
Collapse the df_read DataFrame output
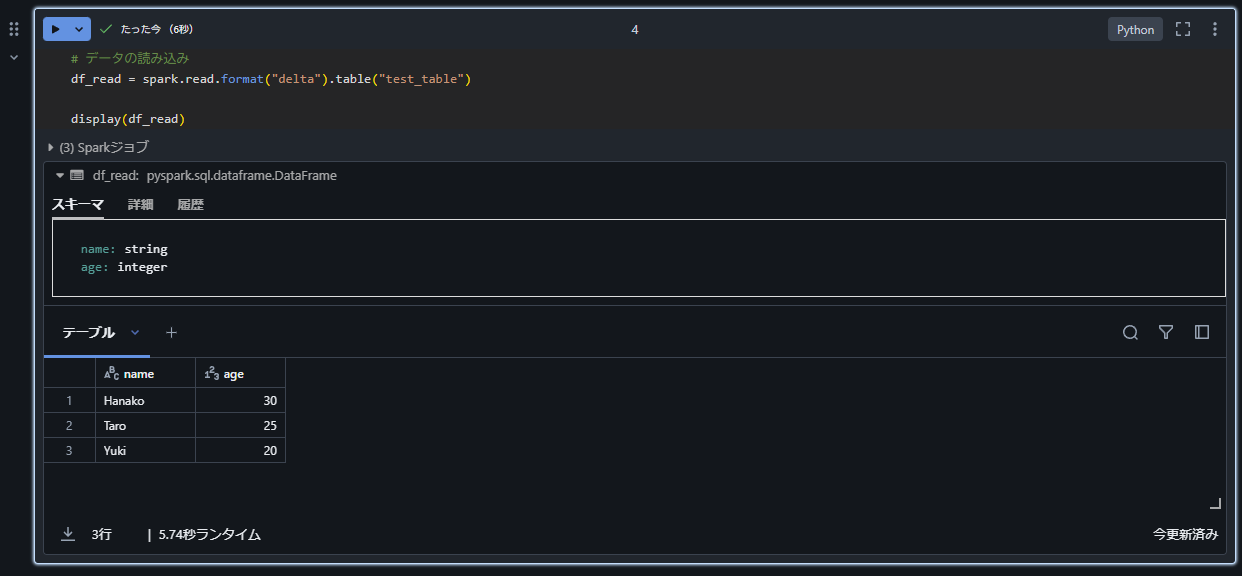pos(59,174)
